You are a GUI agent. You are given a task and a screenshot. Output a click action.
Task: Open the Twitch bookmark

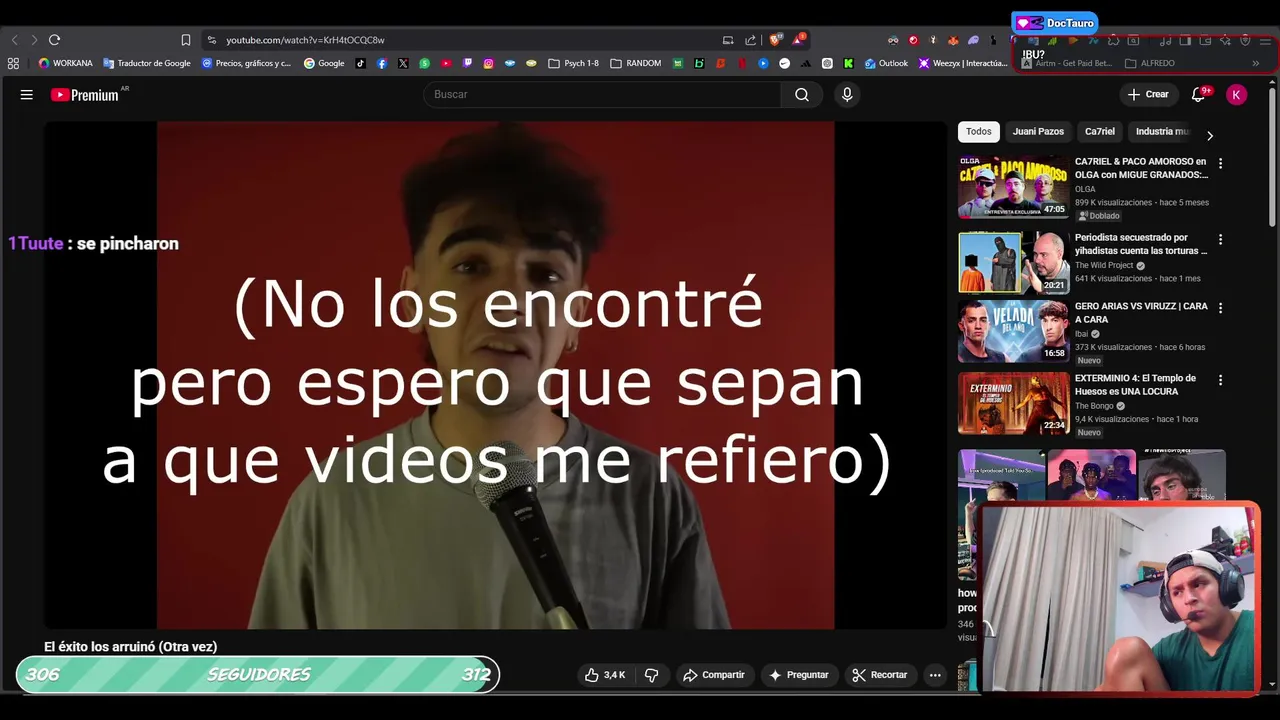pyautogui.click(x=467, y=63)
